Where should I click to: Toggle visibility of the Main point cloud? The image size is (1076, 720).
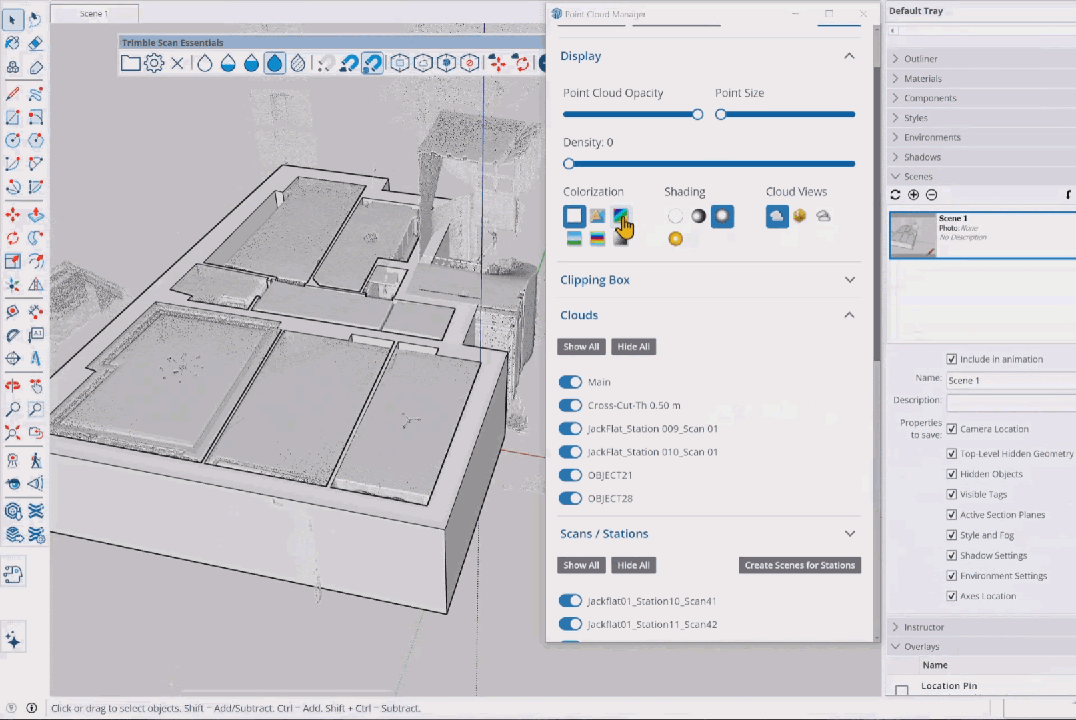[570, 382]
